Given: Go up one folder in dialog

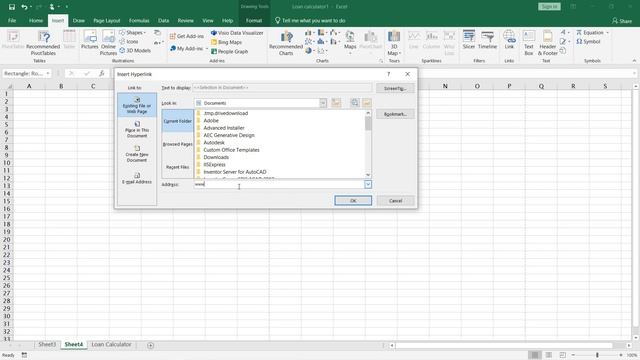Looking at the screenshot, I should 336,103.
